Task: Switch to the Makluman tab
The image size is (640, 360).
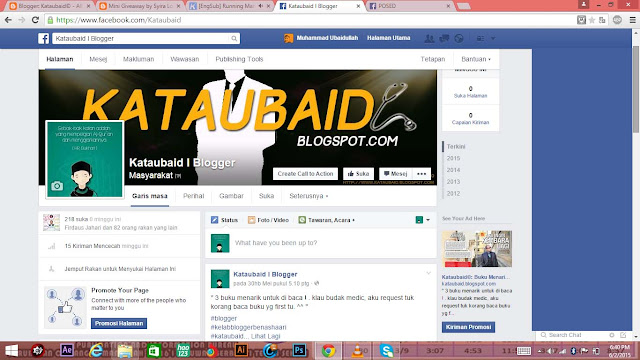Action: pyautogui.click(x=138, y=59)
